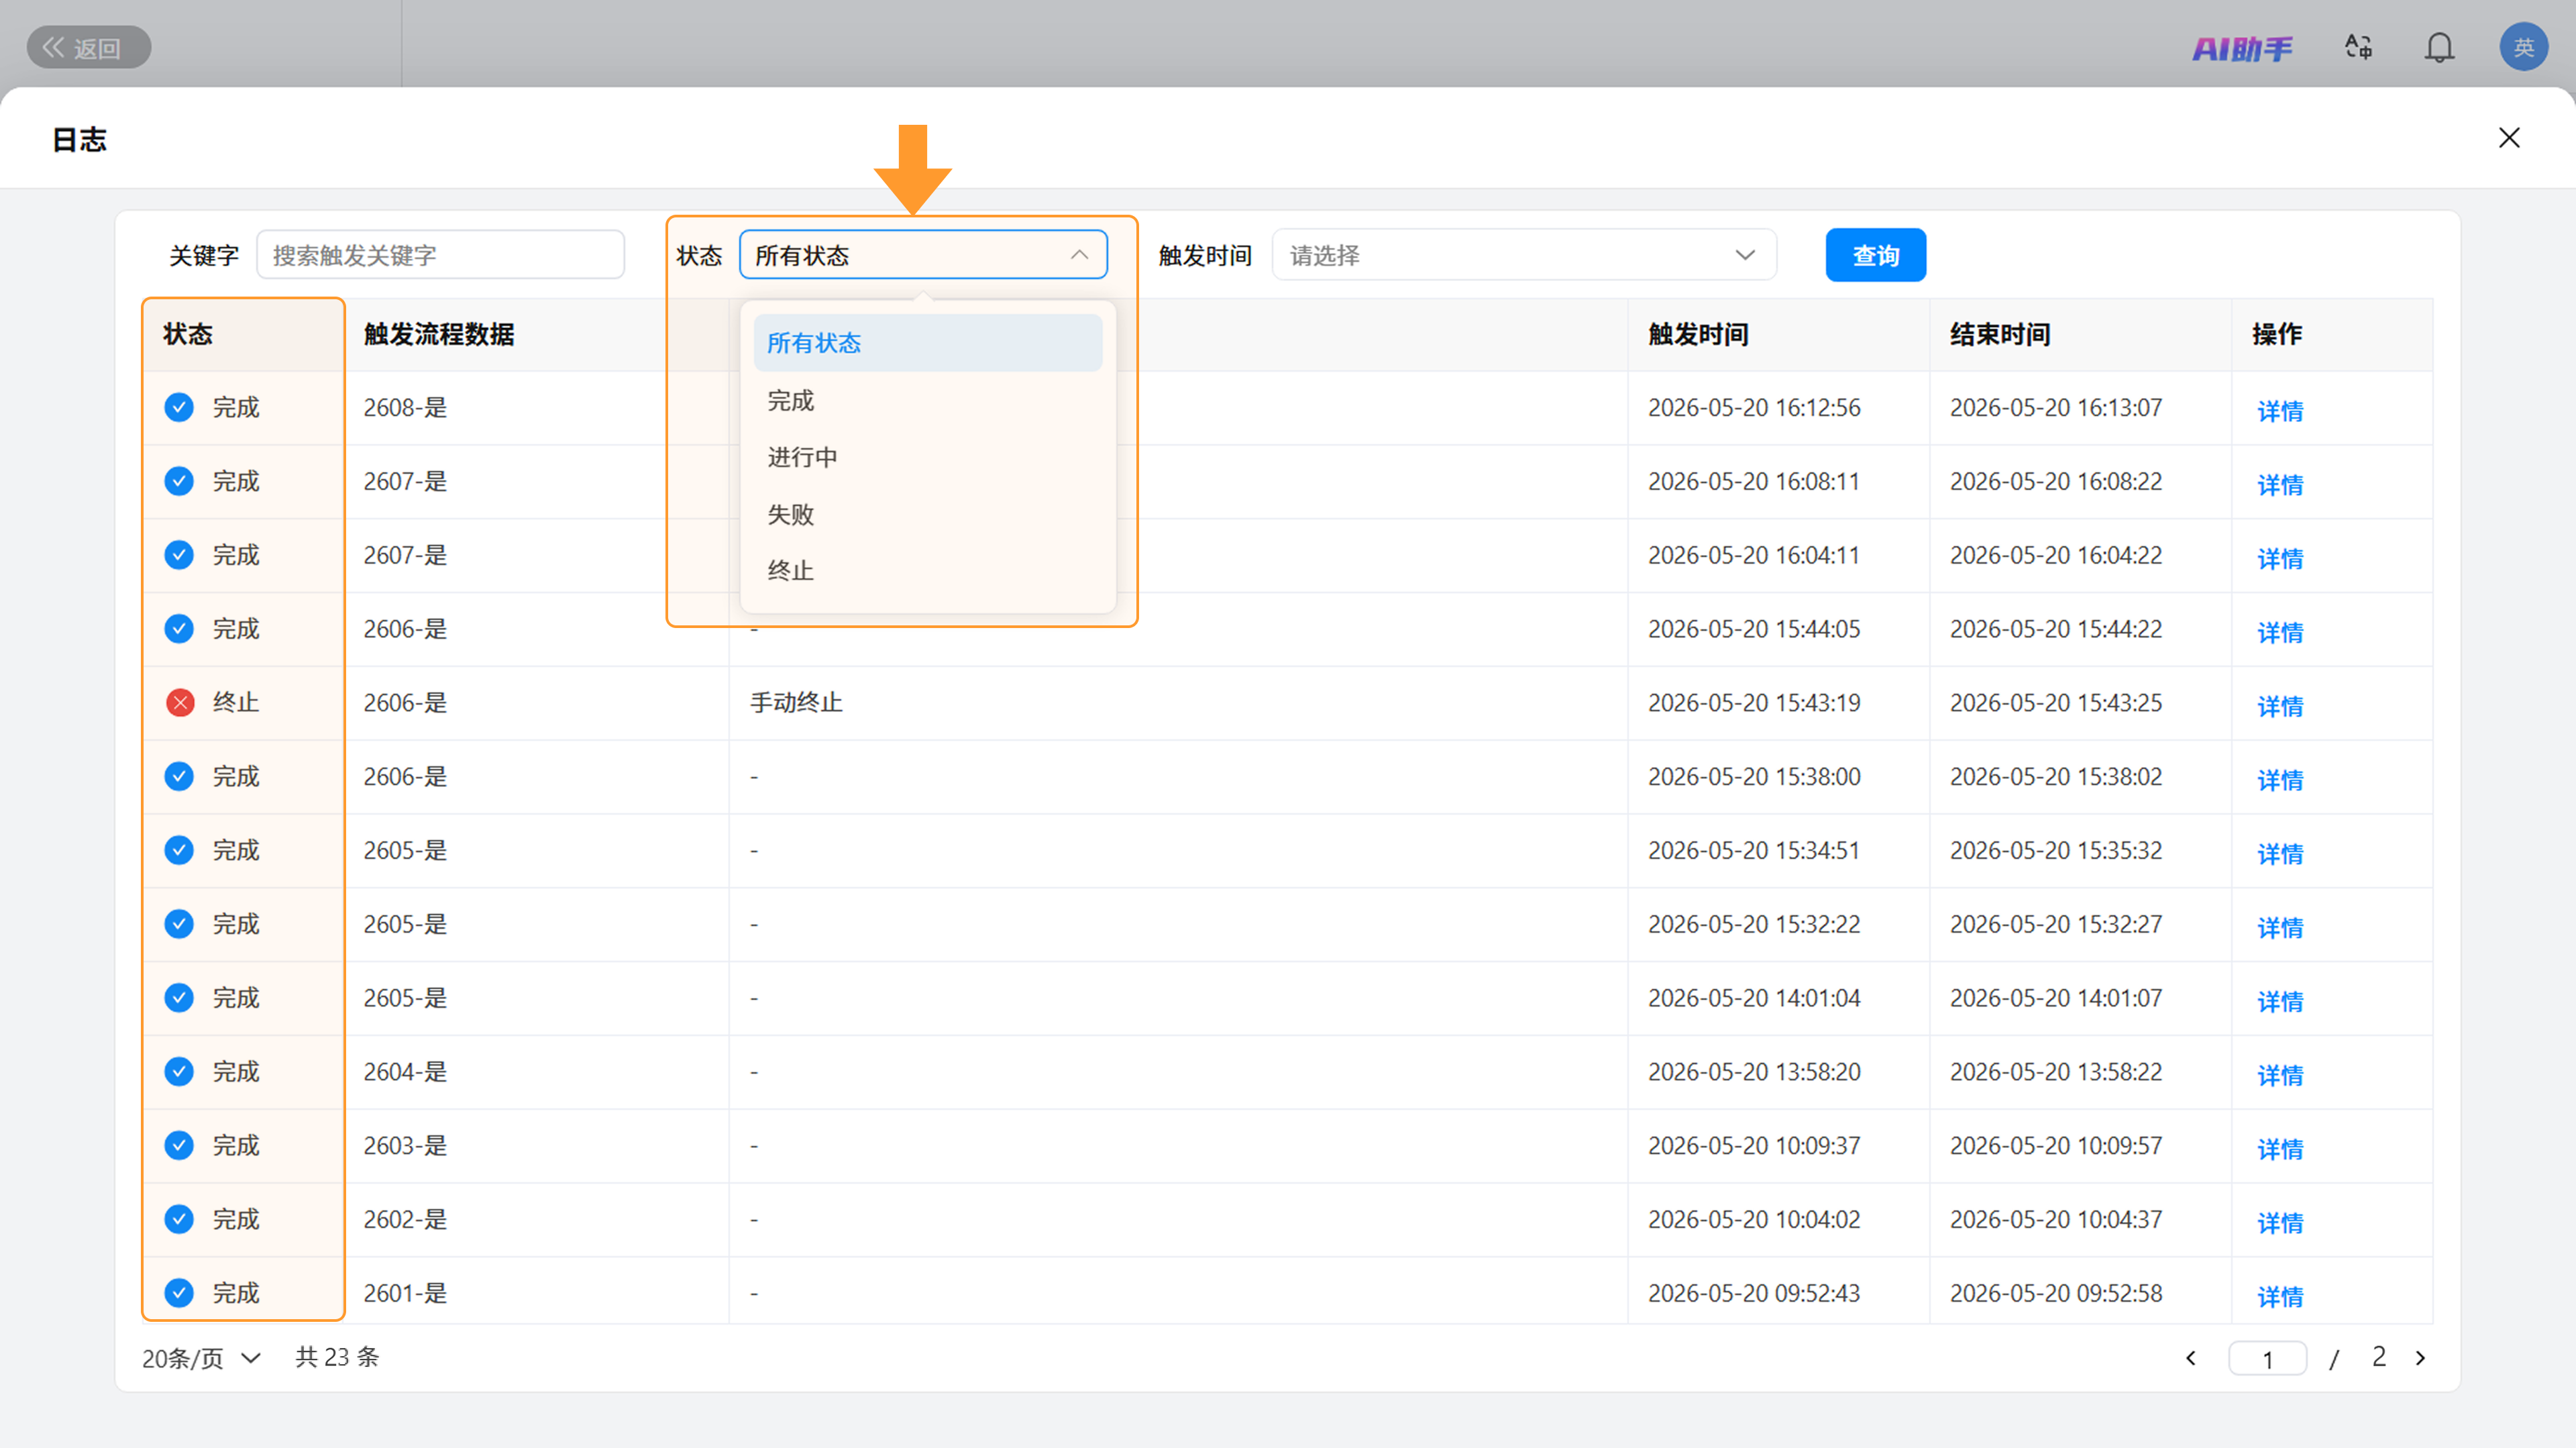This screenshot has height=1448, width=2576.
Task: Select 终止 option in status dropdown
Action: click(928, 571)
